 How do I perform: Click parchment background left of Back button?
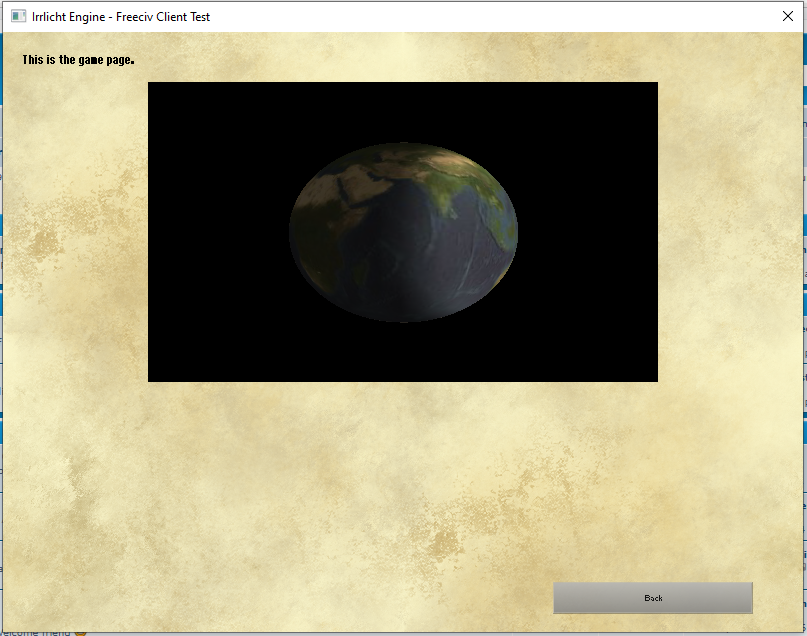coord(400,598)
